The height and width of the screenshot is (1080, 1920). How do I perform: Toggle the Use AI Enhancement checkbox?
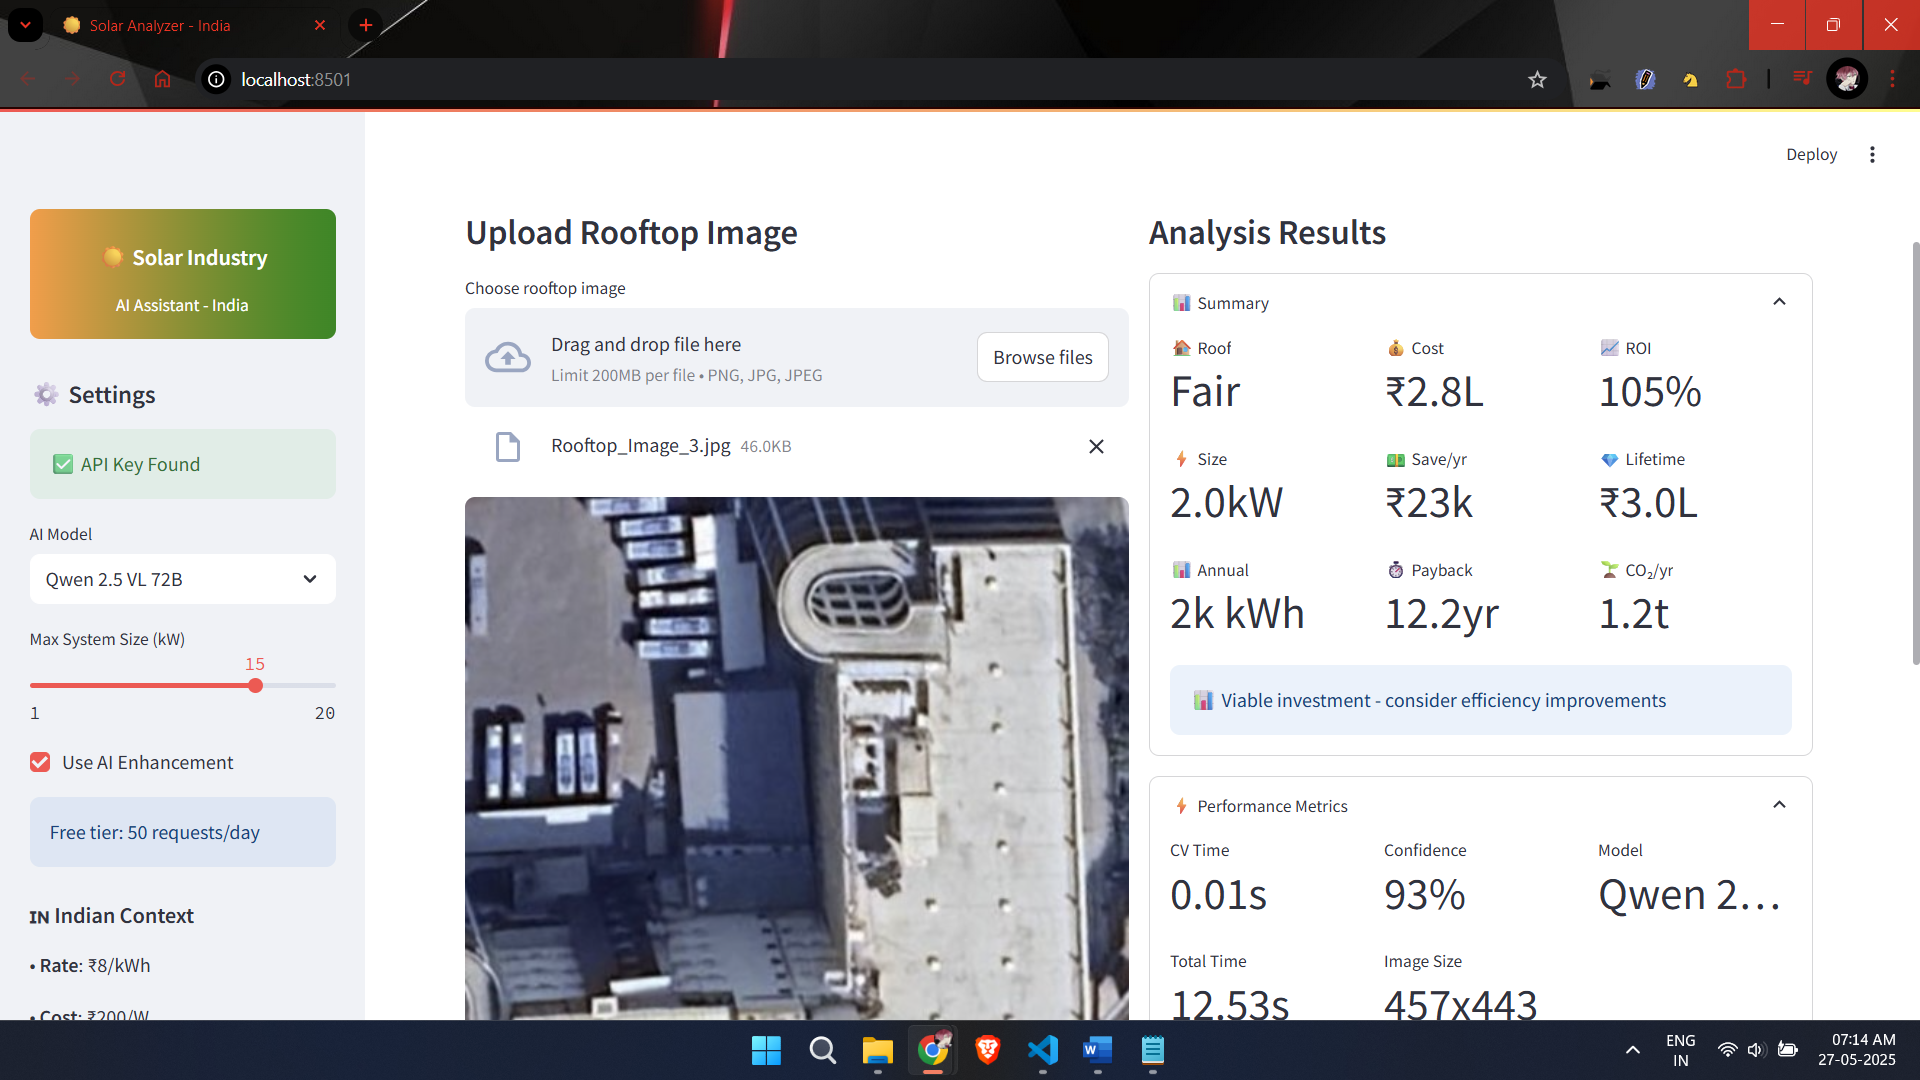[x=39, y=762]
